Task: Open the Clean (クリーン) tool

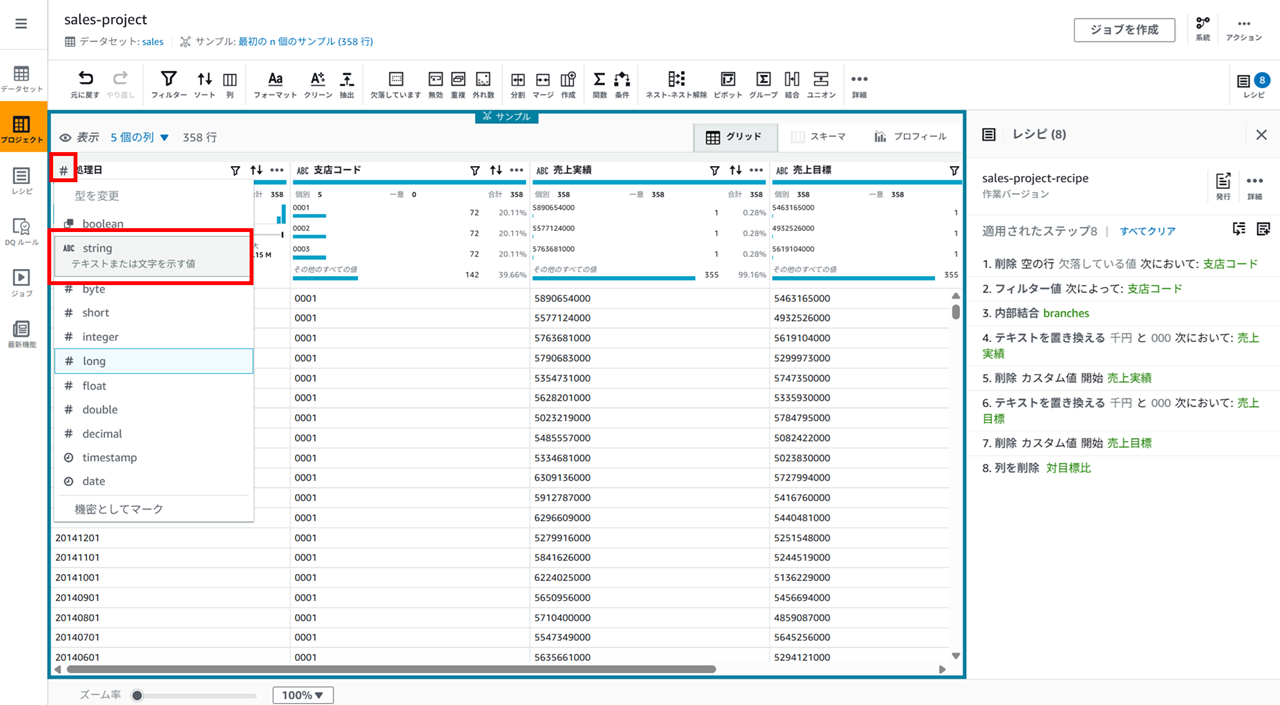Action: tap(318, 84)
